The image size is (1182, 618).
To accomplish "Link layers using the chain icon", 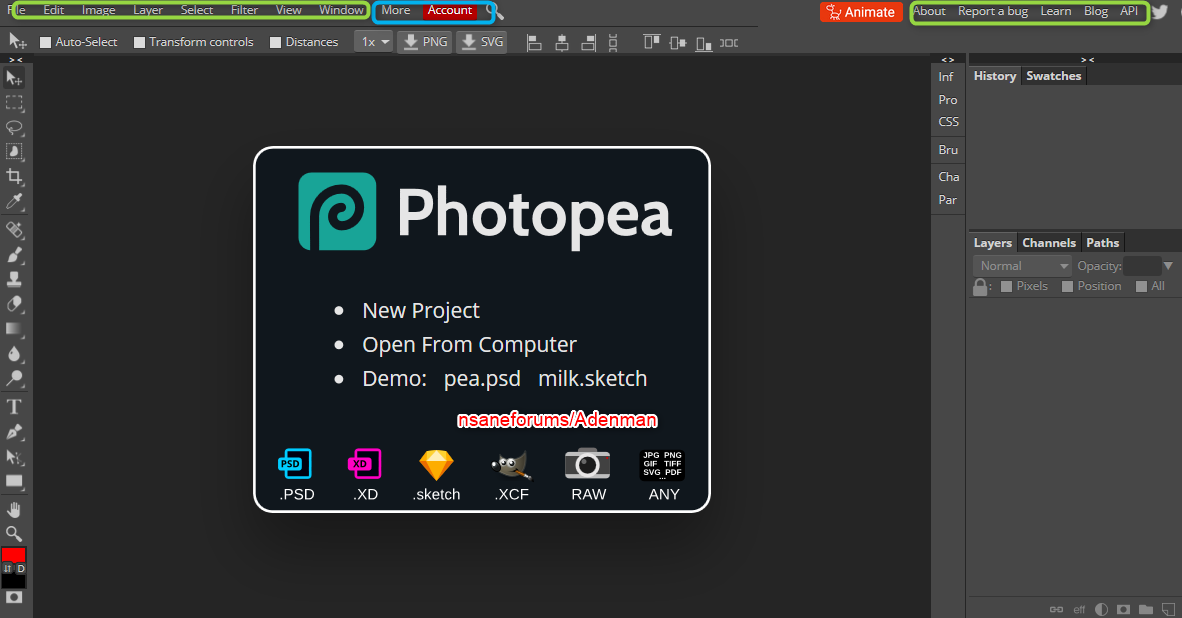I will pyautogui.click(x=1056, y=609).
